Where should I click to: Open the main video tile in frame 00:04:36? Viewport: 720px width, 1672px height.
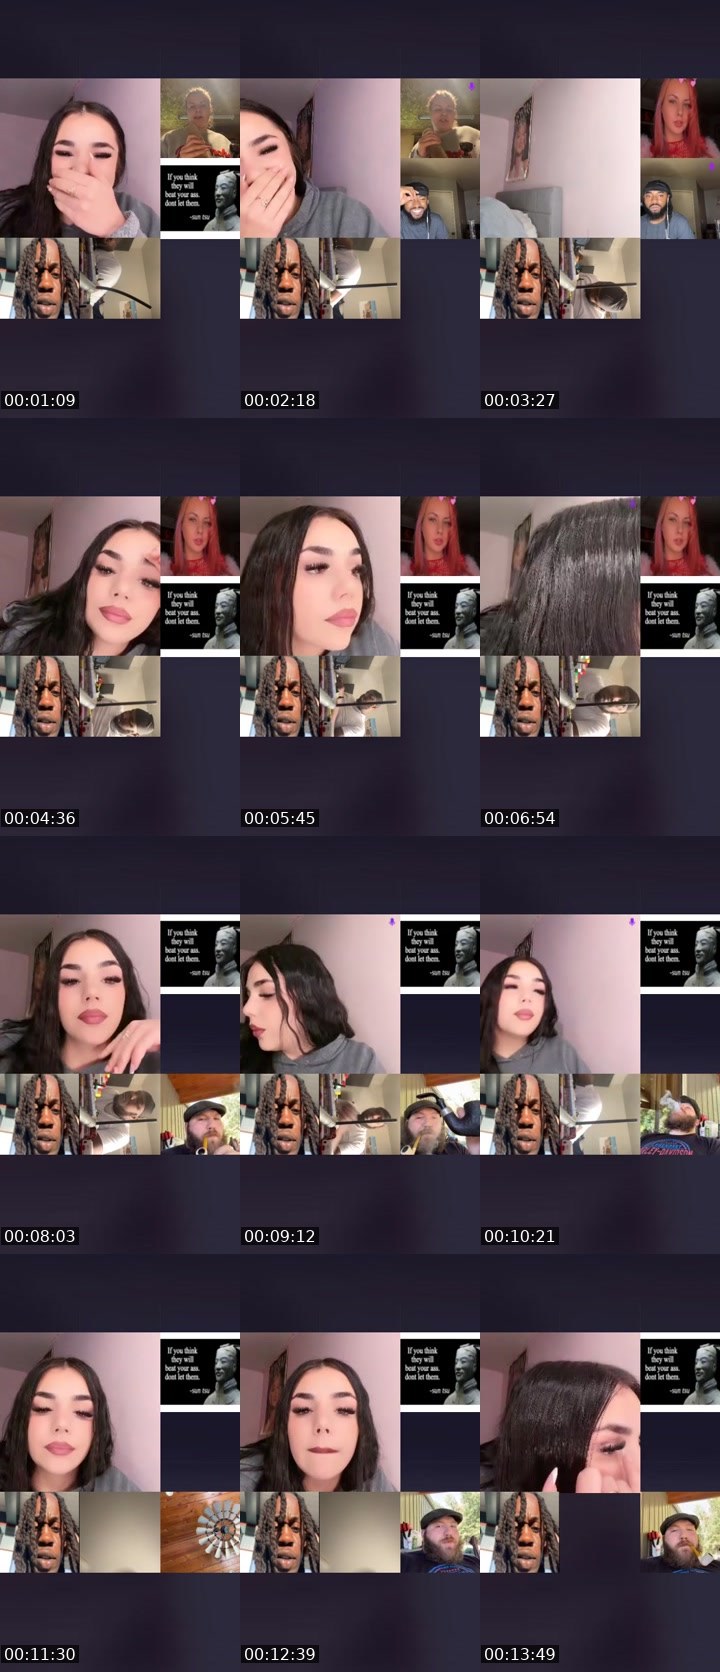click(x=80, y=576)
